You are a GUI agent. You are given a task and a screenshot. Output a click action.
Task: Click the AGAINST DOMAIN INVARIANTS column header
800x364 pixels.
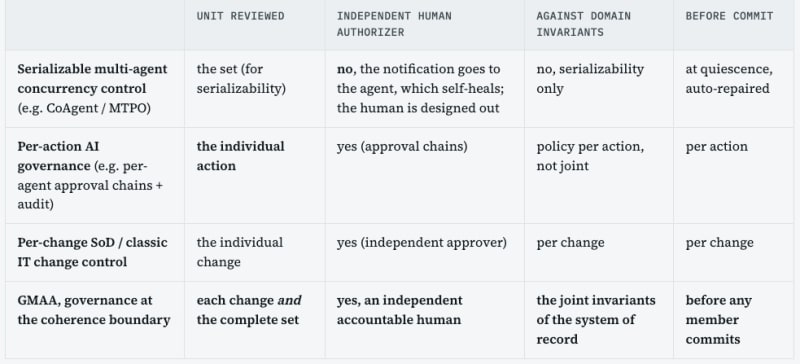click(583, 24)
